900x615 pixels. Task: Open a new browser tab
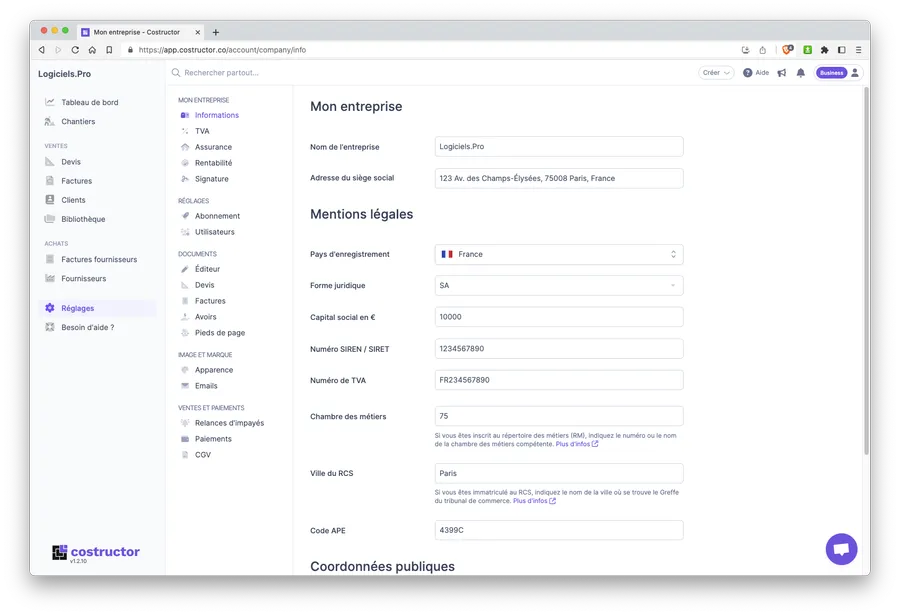point(215,32)
